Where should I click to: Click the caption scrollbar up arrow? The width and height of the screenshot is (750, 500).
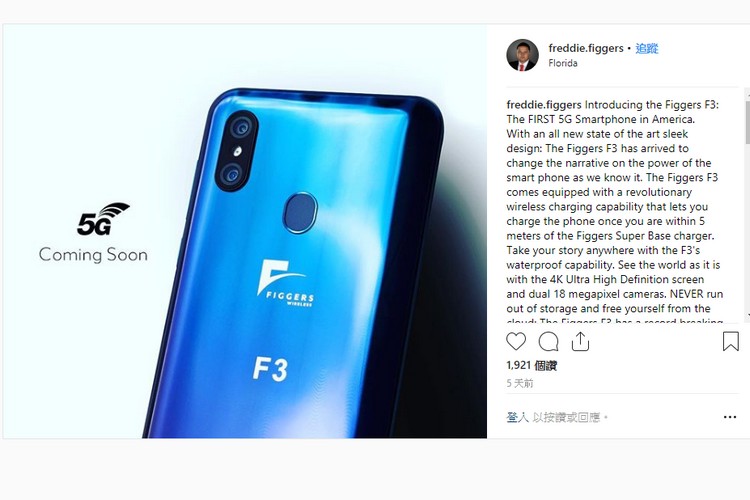point(747,95)
